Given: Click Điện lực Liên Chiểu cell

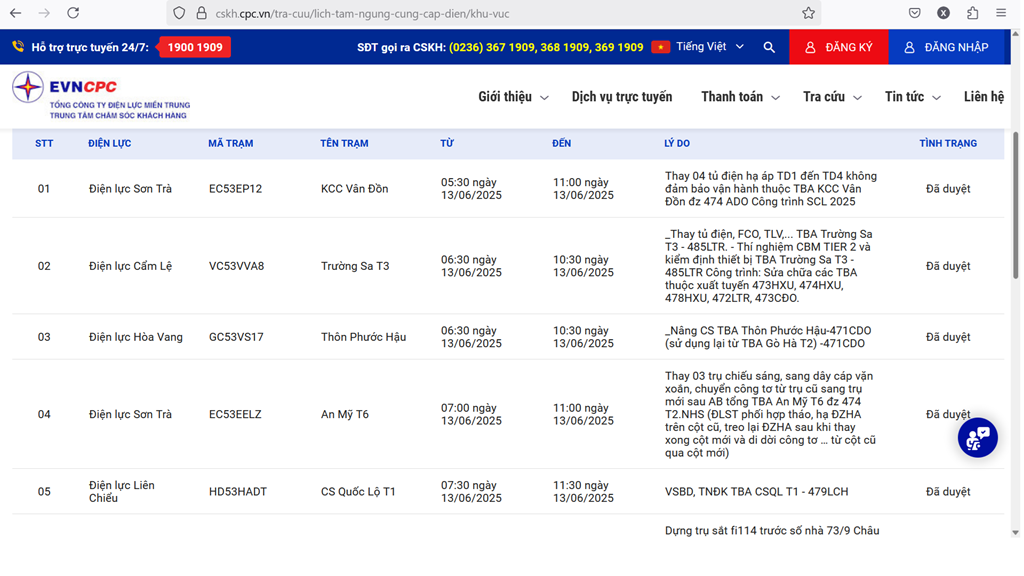Looking at the screenshot, I should point(122,492).
